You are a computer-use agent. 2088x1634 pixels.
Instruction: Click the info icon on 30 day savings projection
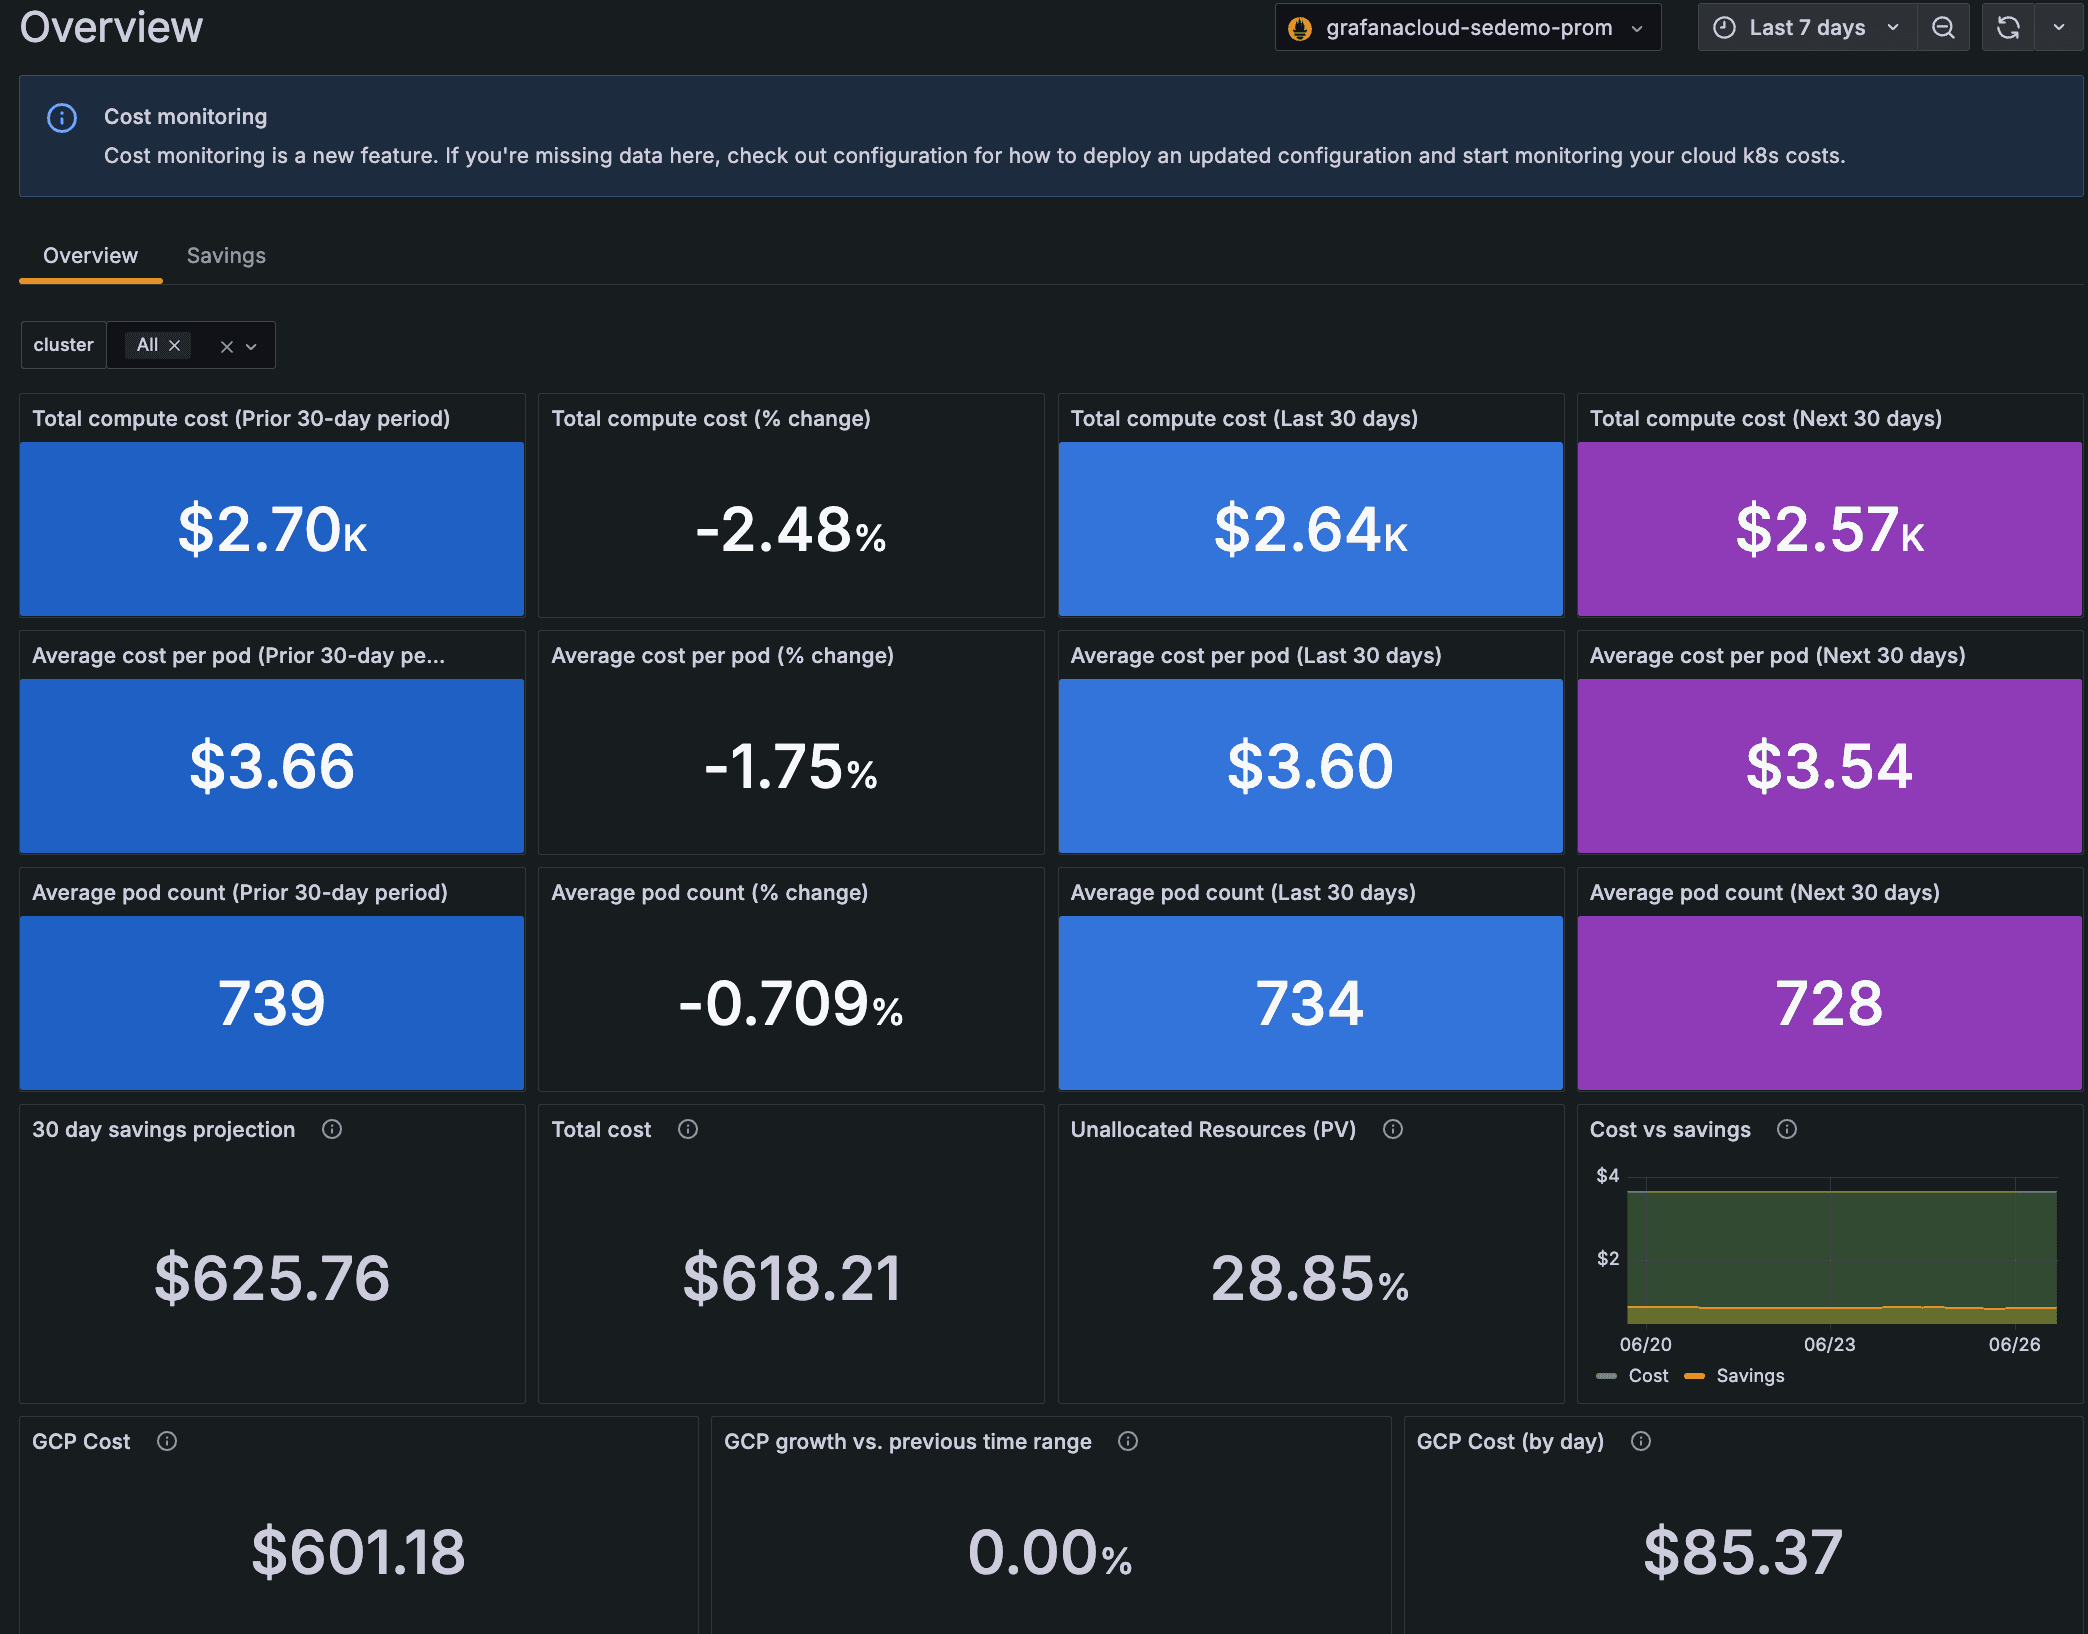331,1129
